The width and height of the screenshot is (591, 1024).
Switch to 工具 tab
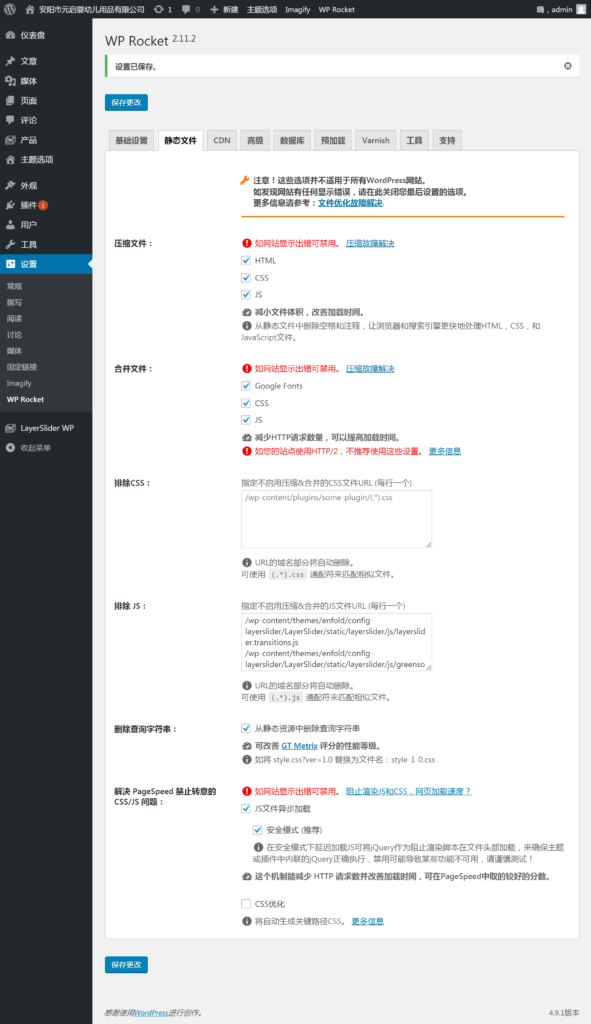414,140
